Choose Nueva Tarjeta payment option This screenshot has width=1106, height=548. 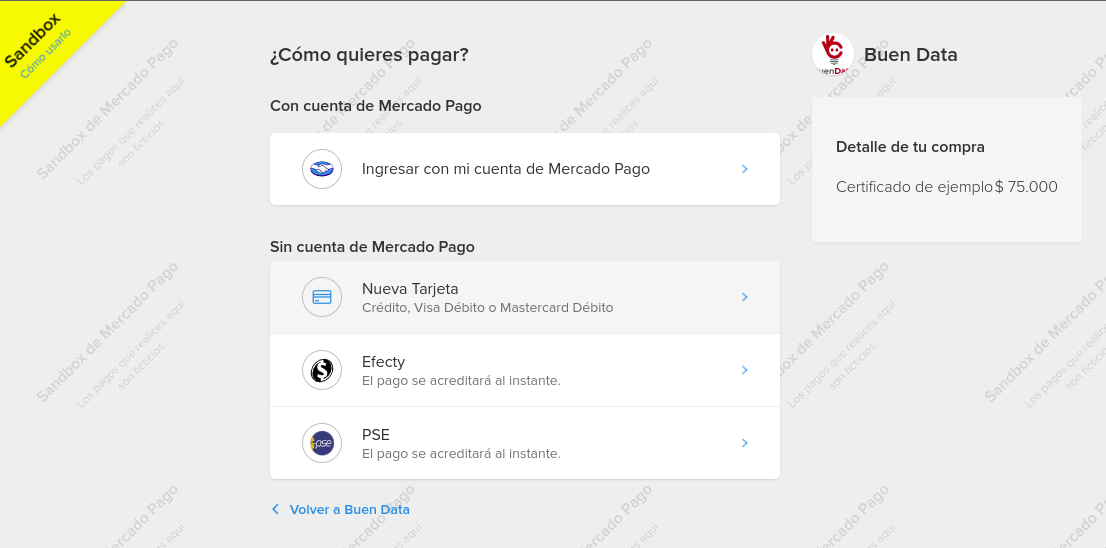pyautogui.click(x=525, y=297)
